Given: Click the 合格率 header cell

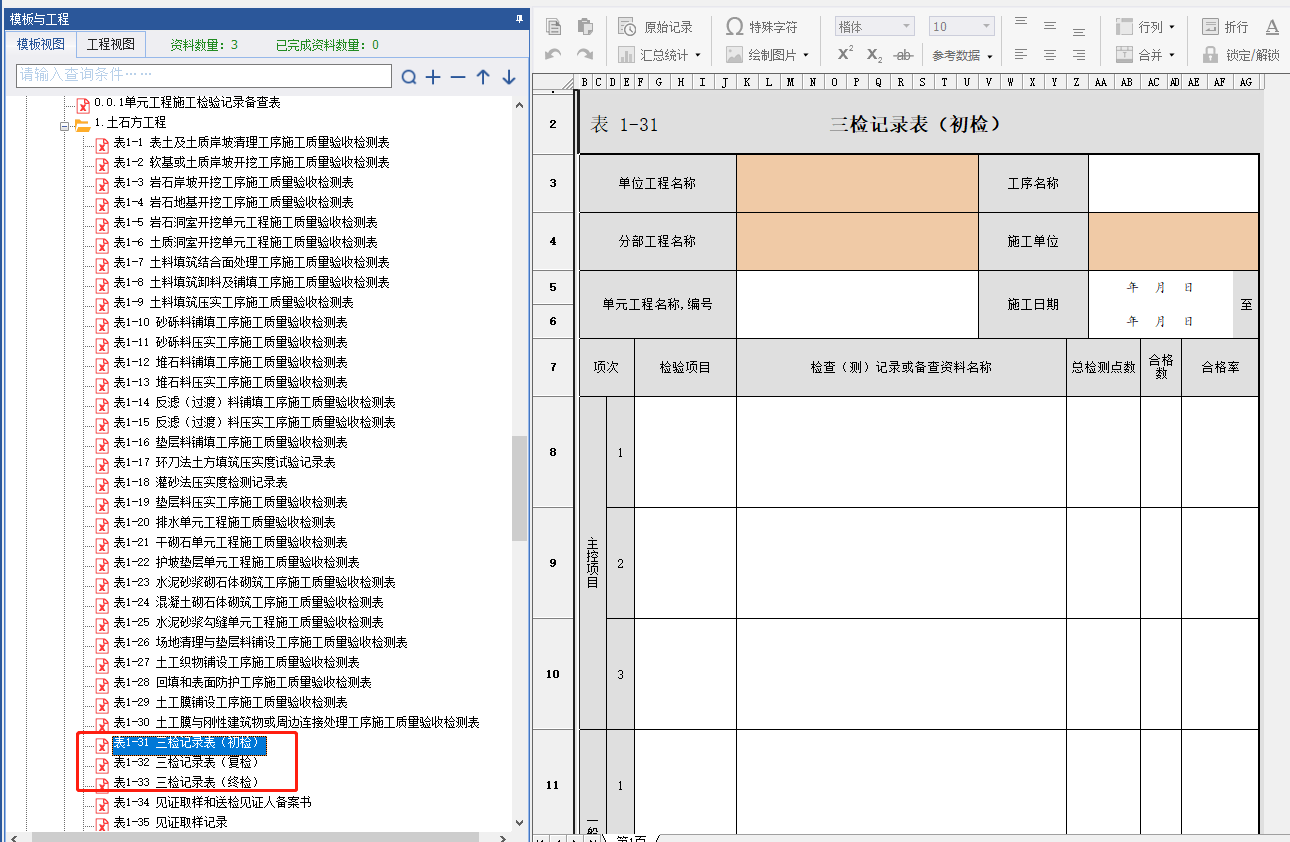Looking at the screenshot, I should tap(1220, 367).
